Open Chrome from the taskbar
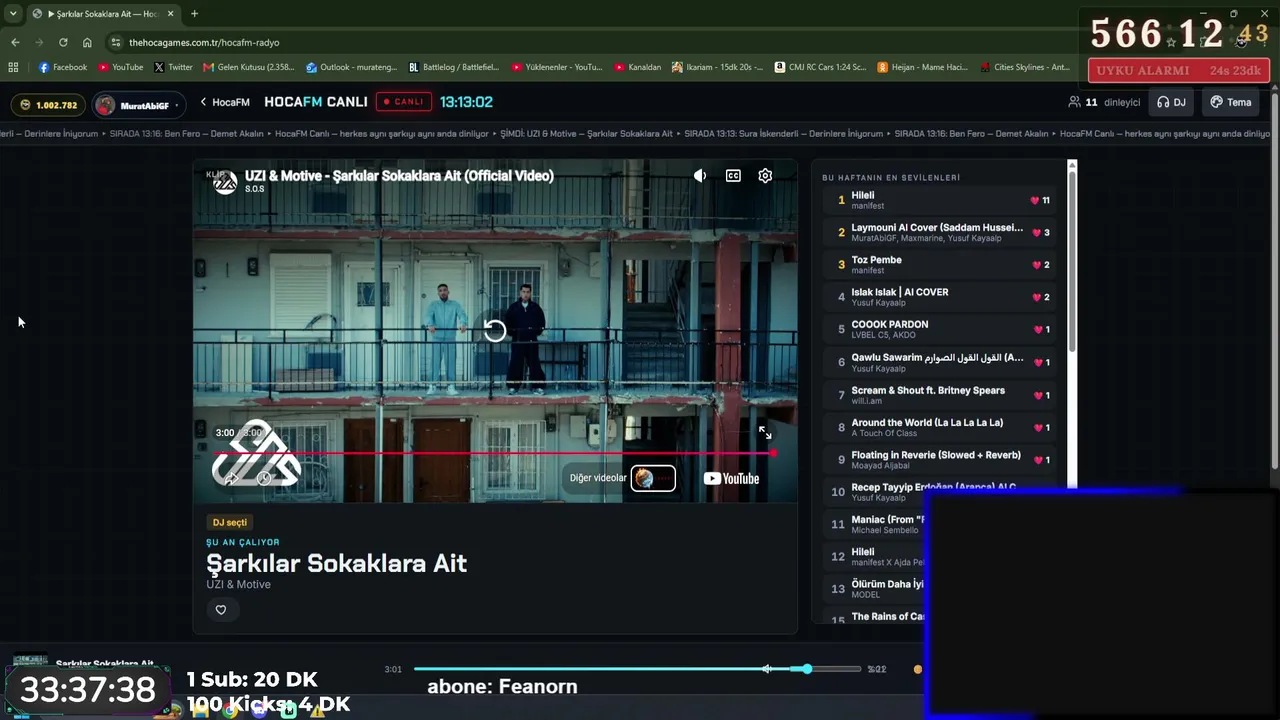The image size is (1280, 720). click(230, 711)
